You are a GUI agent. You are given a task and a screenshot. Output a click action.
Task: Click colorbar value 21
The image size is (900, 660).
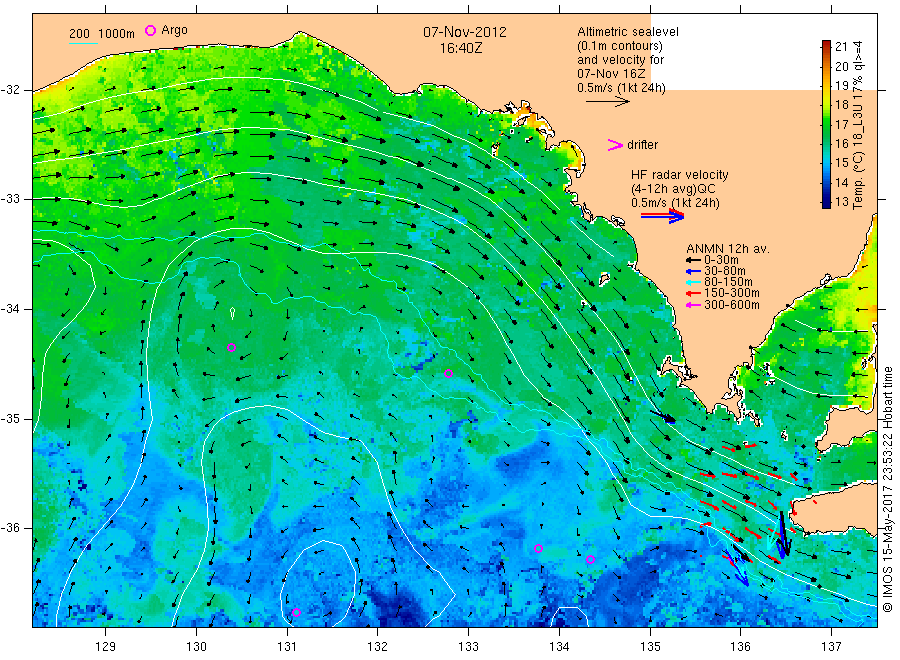[x=841, y=46]
